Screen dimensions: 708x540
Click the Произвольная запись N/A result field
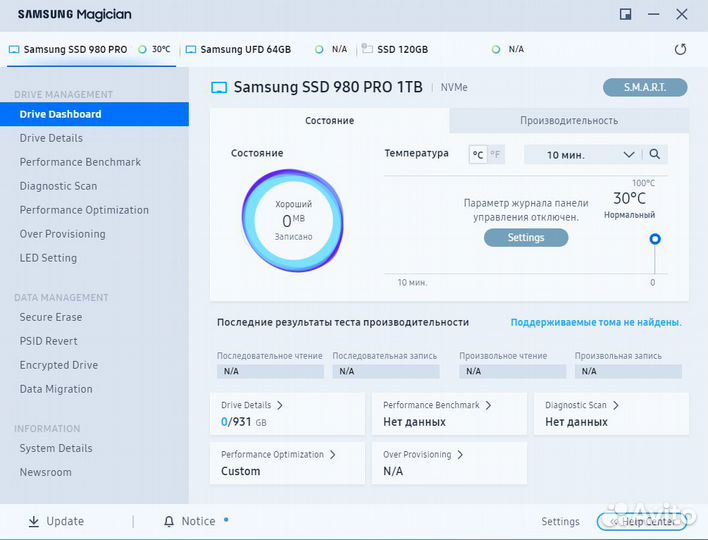tap(628, 371)
